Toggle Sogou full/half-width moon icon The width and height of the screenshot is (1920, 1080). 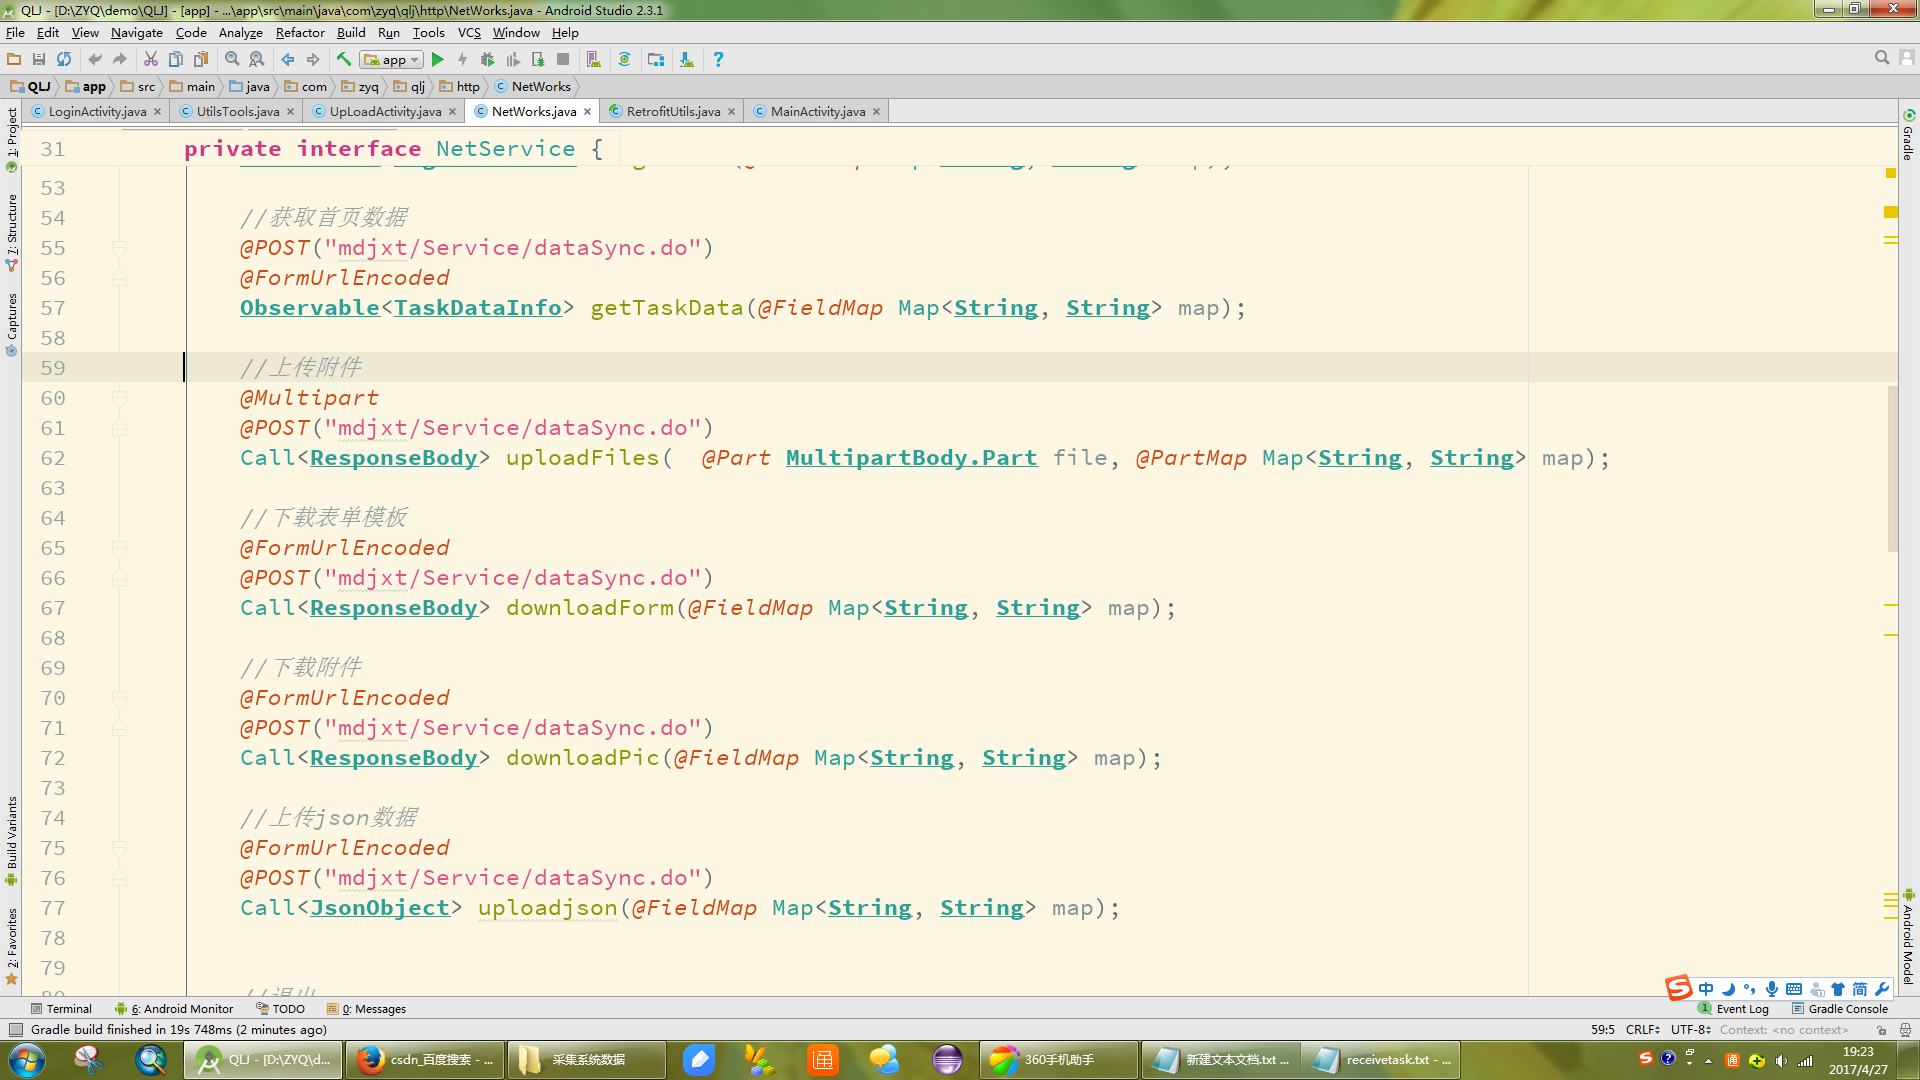1728,989
